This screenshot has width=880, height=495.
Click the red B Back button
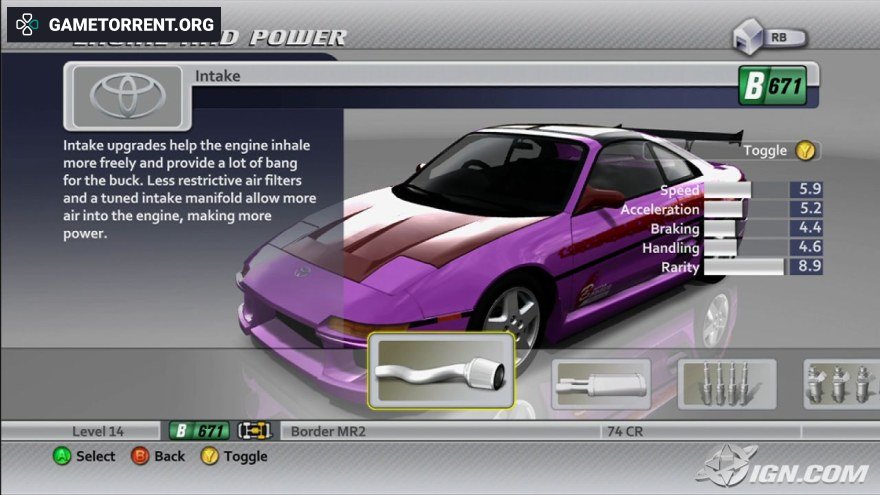click(140, 456)
